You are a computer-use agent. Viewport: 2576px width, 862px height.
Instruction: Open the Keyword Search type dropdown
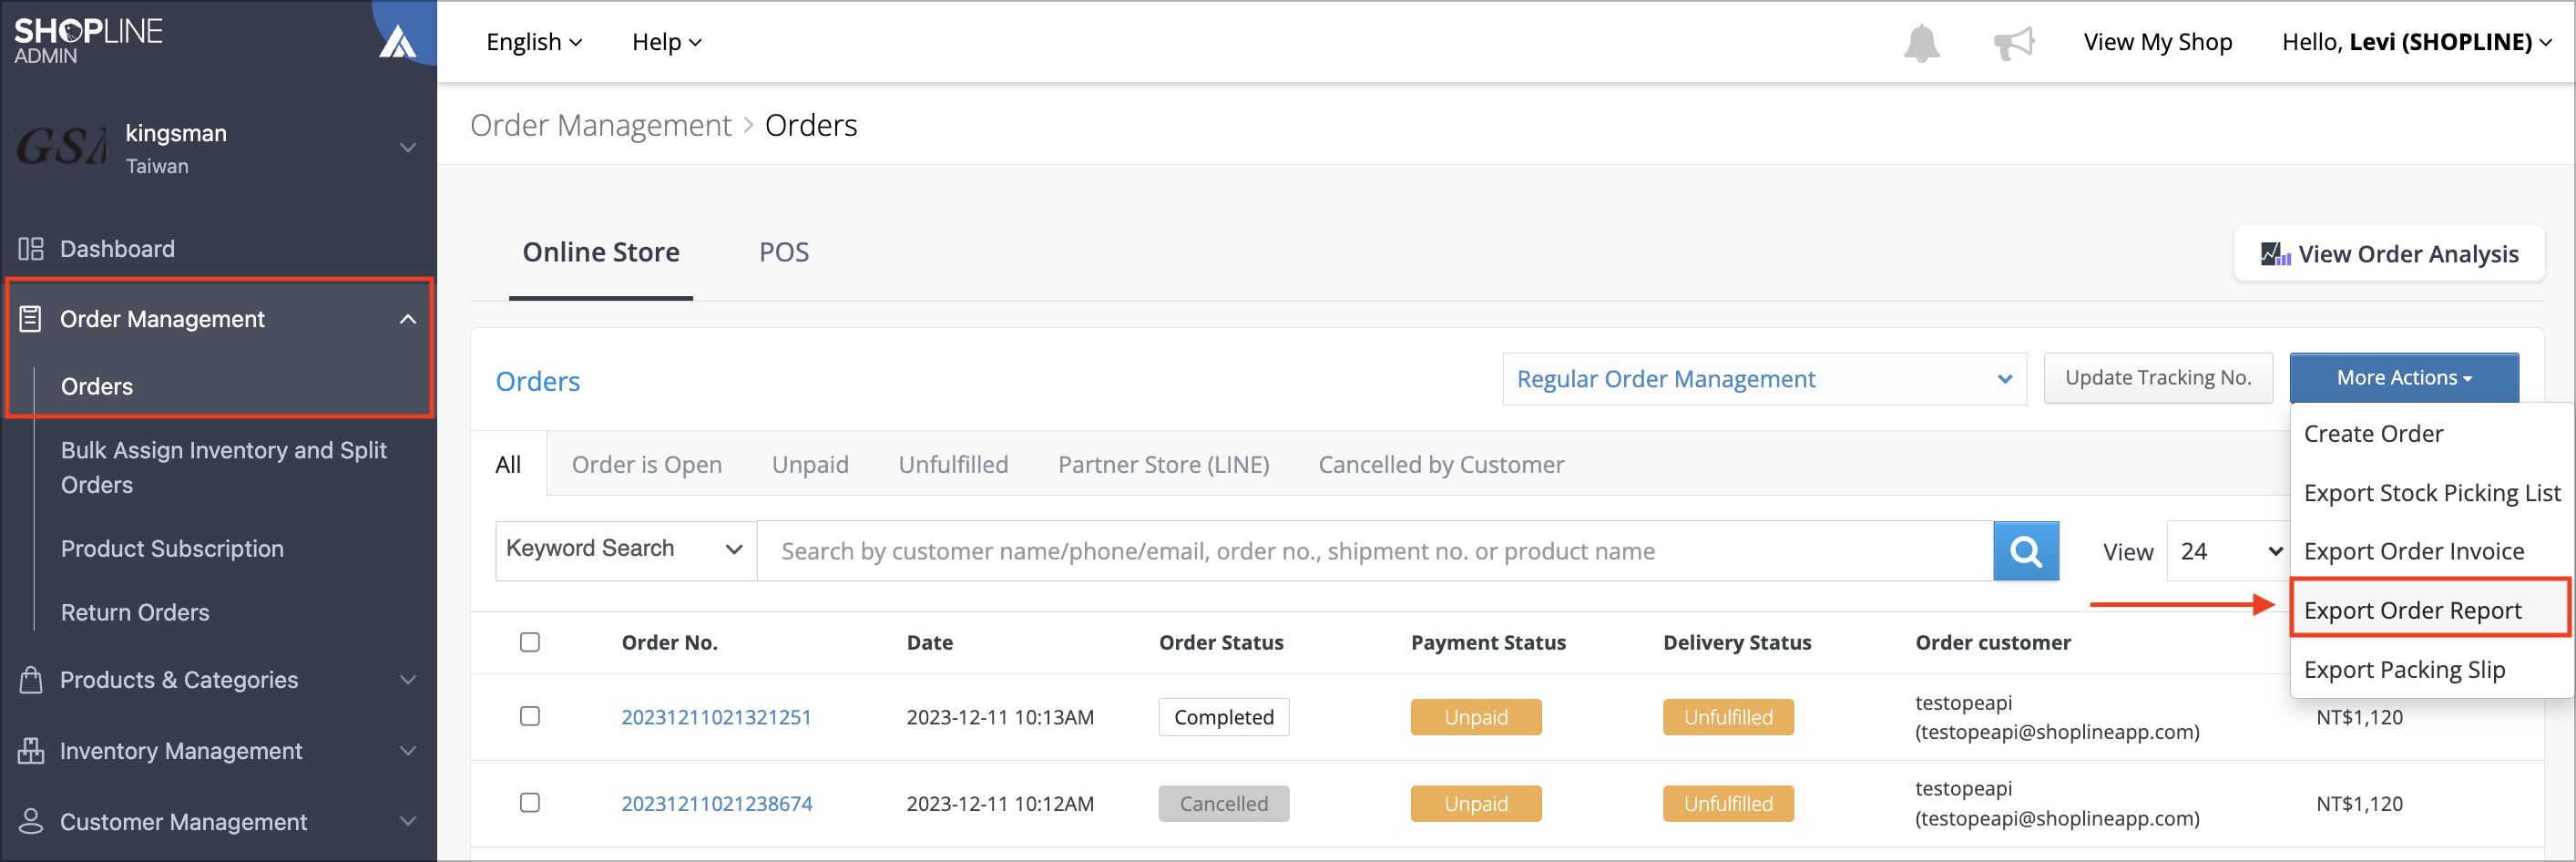(626, 549)
